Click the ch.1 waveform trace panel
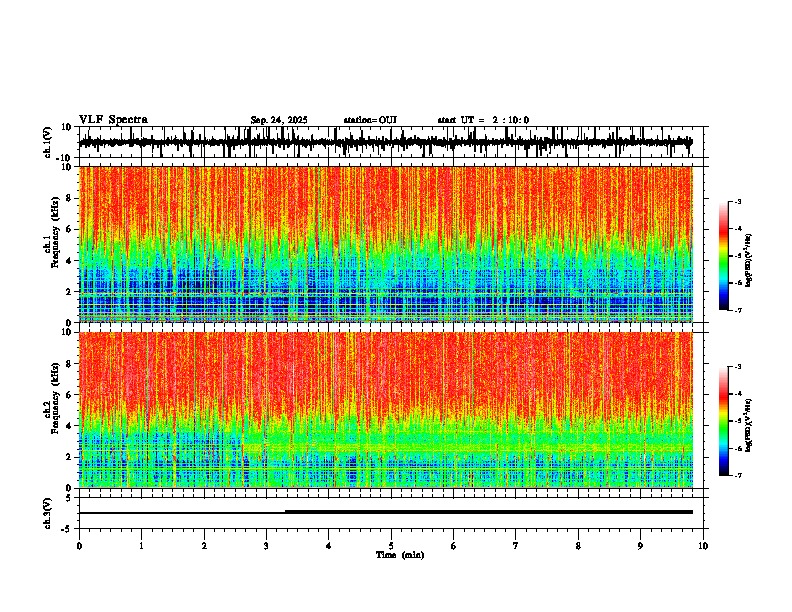Screen dimensions: 792x612 [393, 142]
